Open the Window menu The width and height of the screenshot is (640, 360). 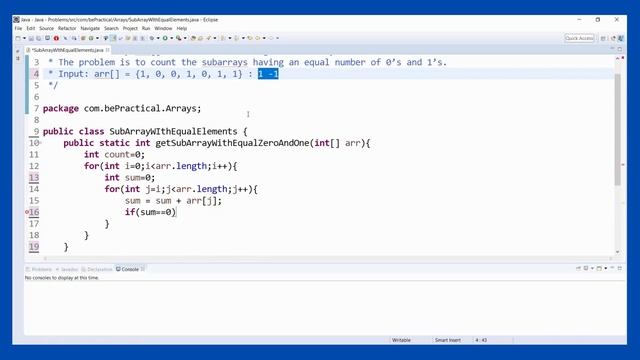[x=163, y=28]
